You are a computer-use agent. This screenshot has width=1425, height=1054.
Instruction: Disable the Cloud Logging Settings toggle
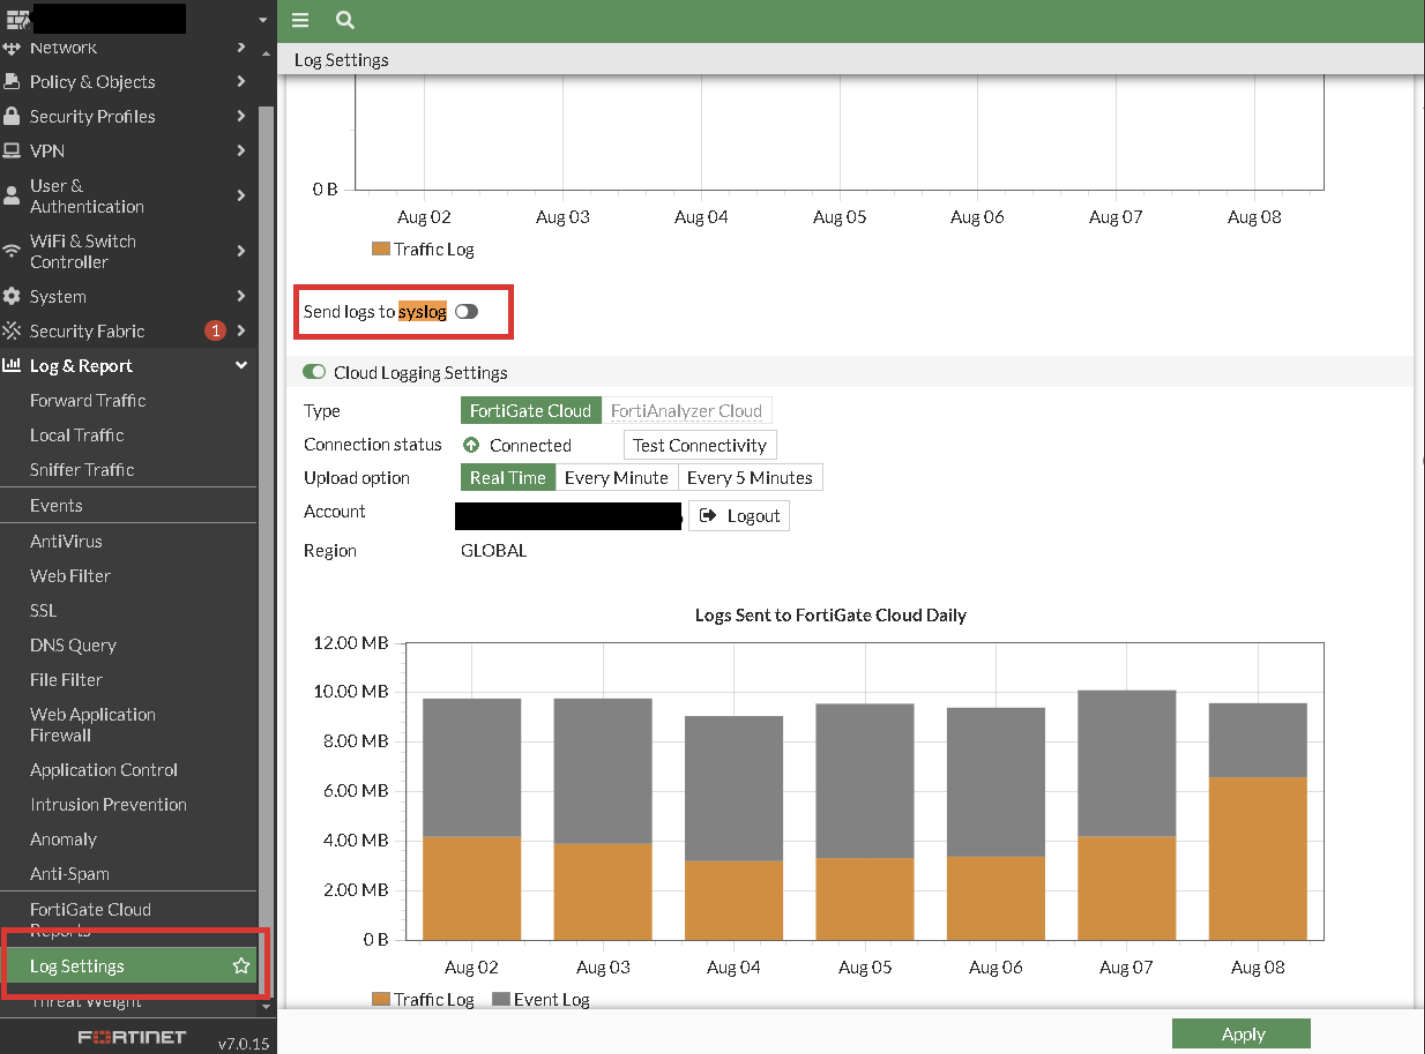point(314,372)
